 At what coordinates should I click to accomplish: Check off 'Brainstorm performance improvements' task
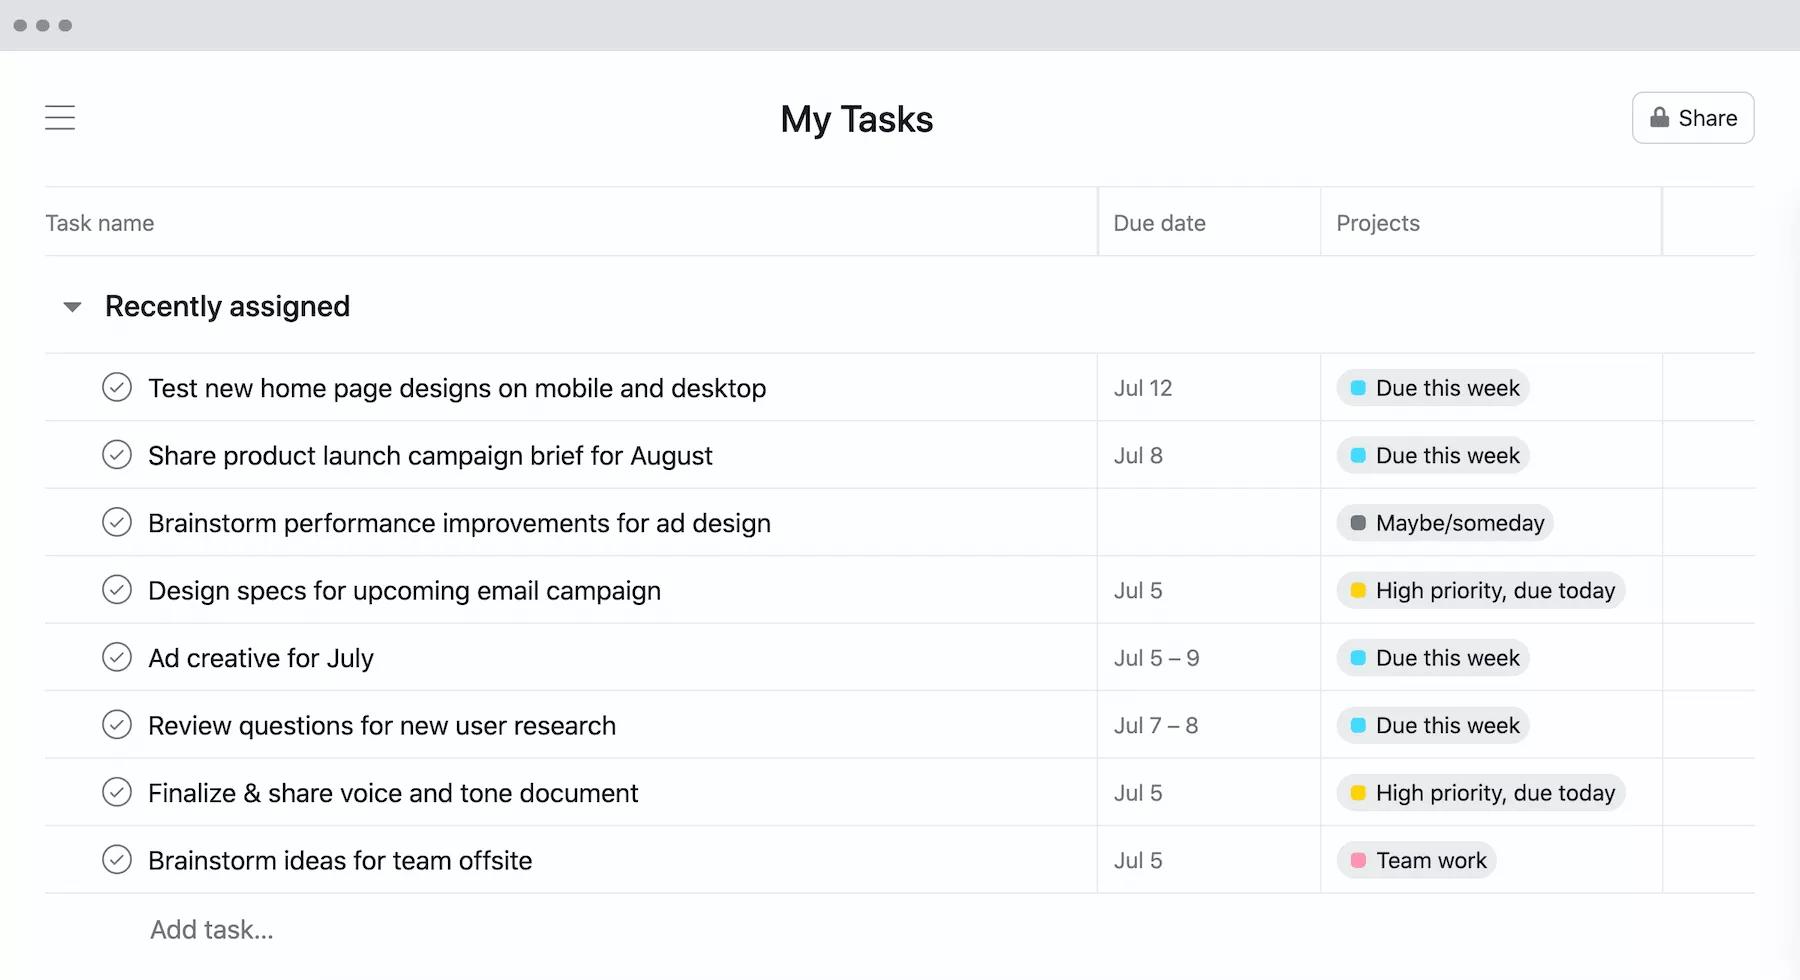click(x=117, y=523)
